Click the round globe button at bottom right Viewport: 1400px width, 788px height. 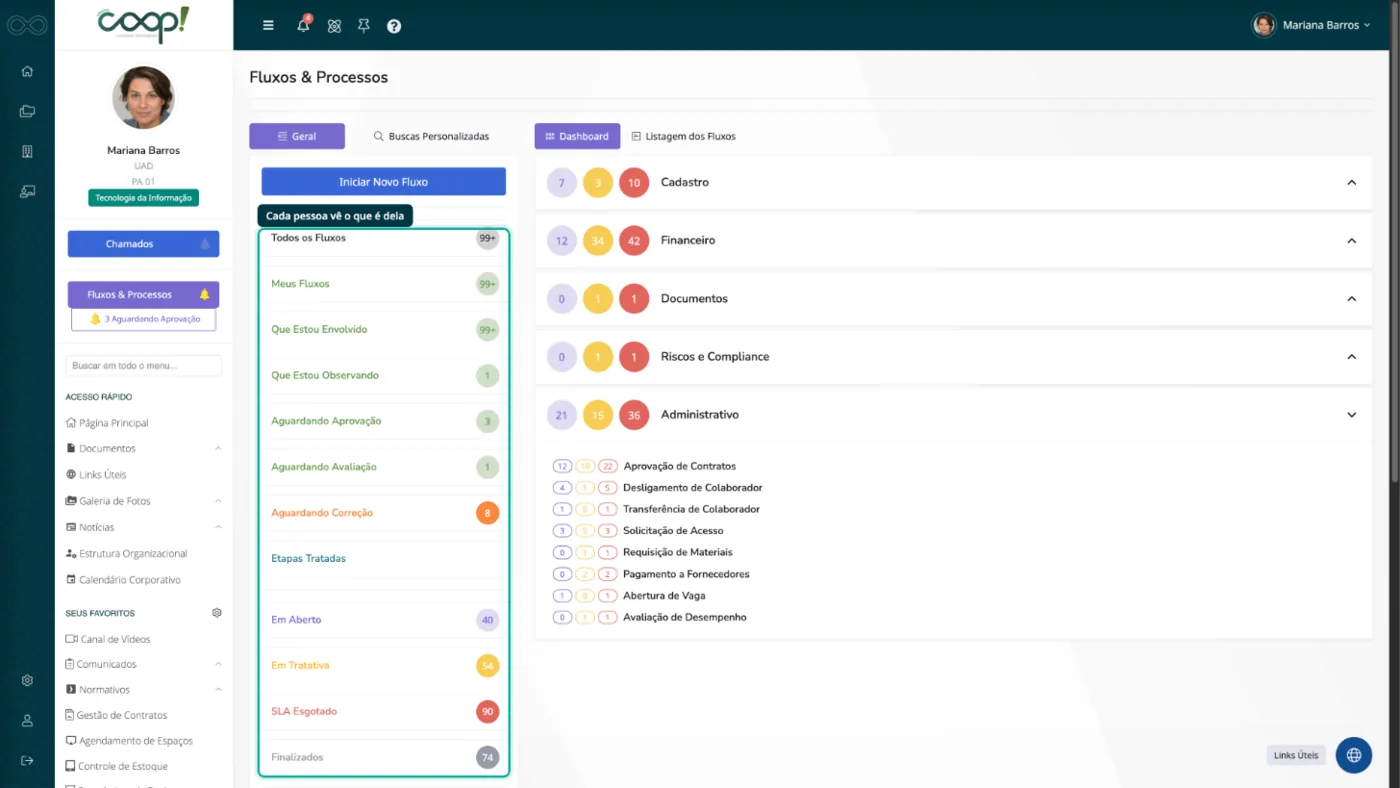point(1354,755)
